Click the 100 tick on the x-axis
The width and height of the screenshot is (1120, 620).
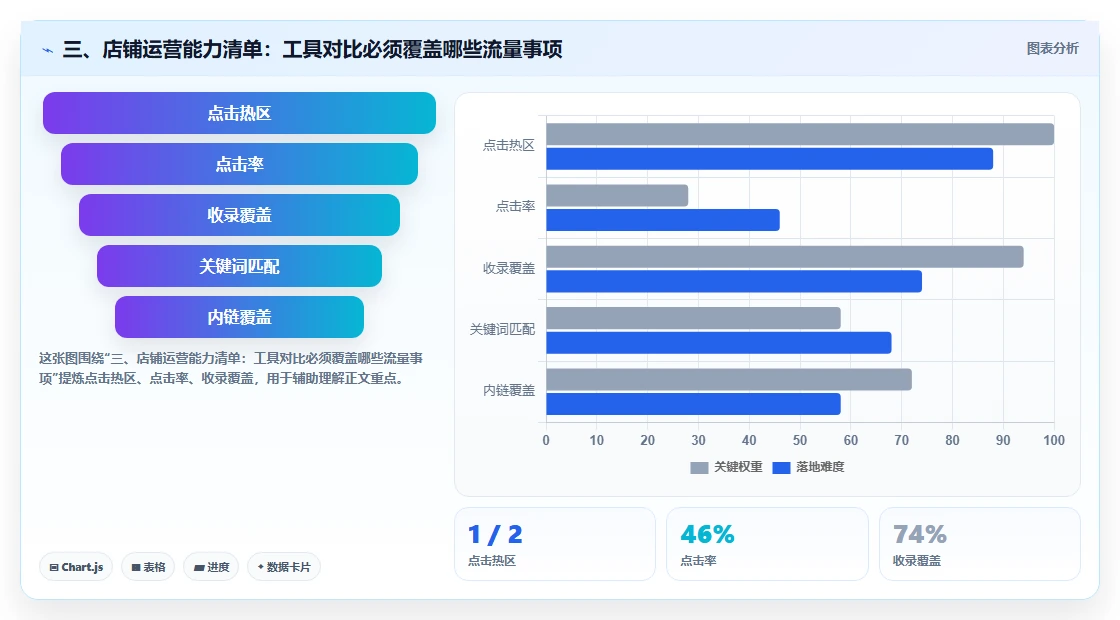pos(1054,441)
